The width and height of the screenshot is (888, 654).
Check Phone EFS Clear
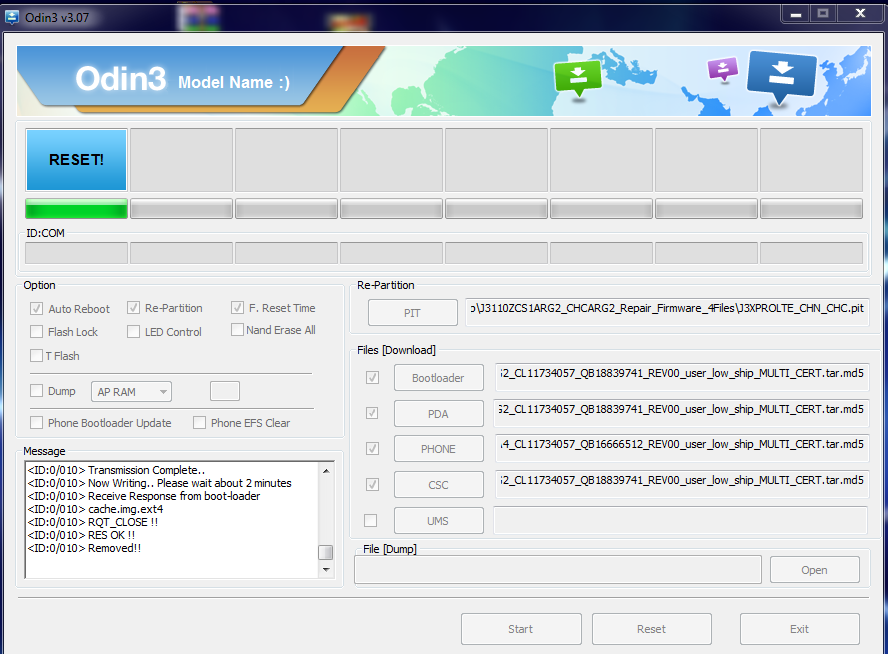(199, 422)
